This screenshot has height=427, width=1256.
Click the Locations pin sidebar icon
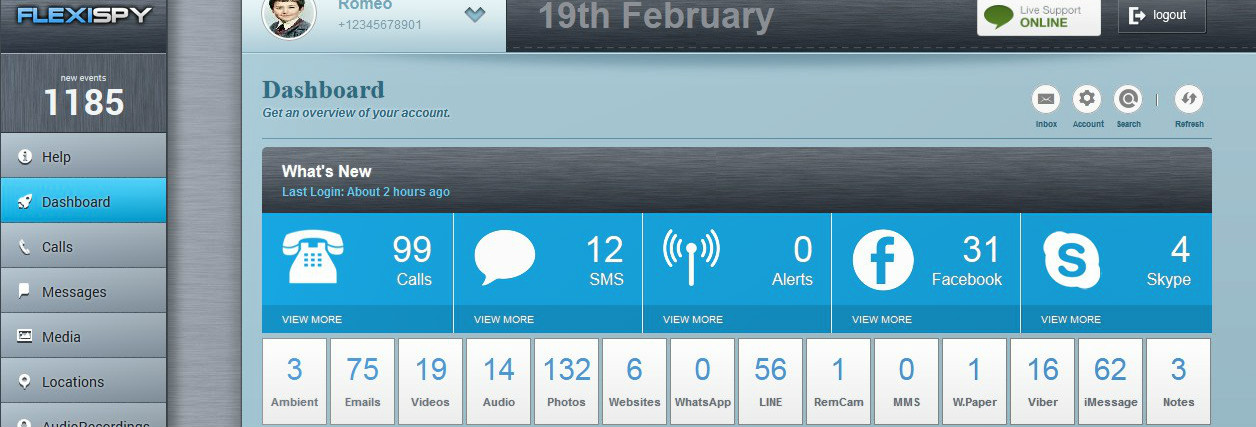25,381
